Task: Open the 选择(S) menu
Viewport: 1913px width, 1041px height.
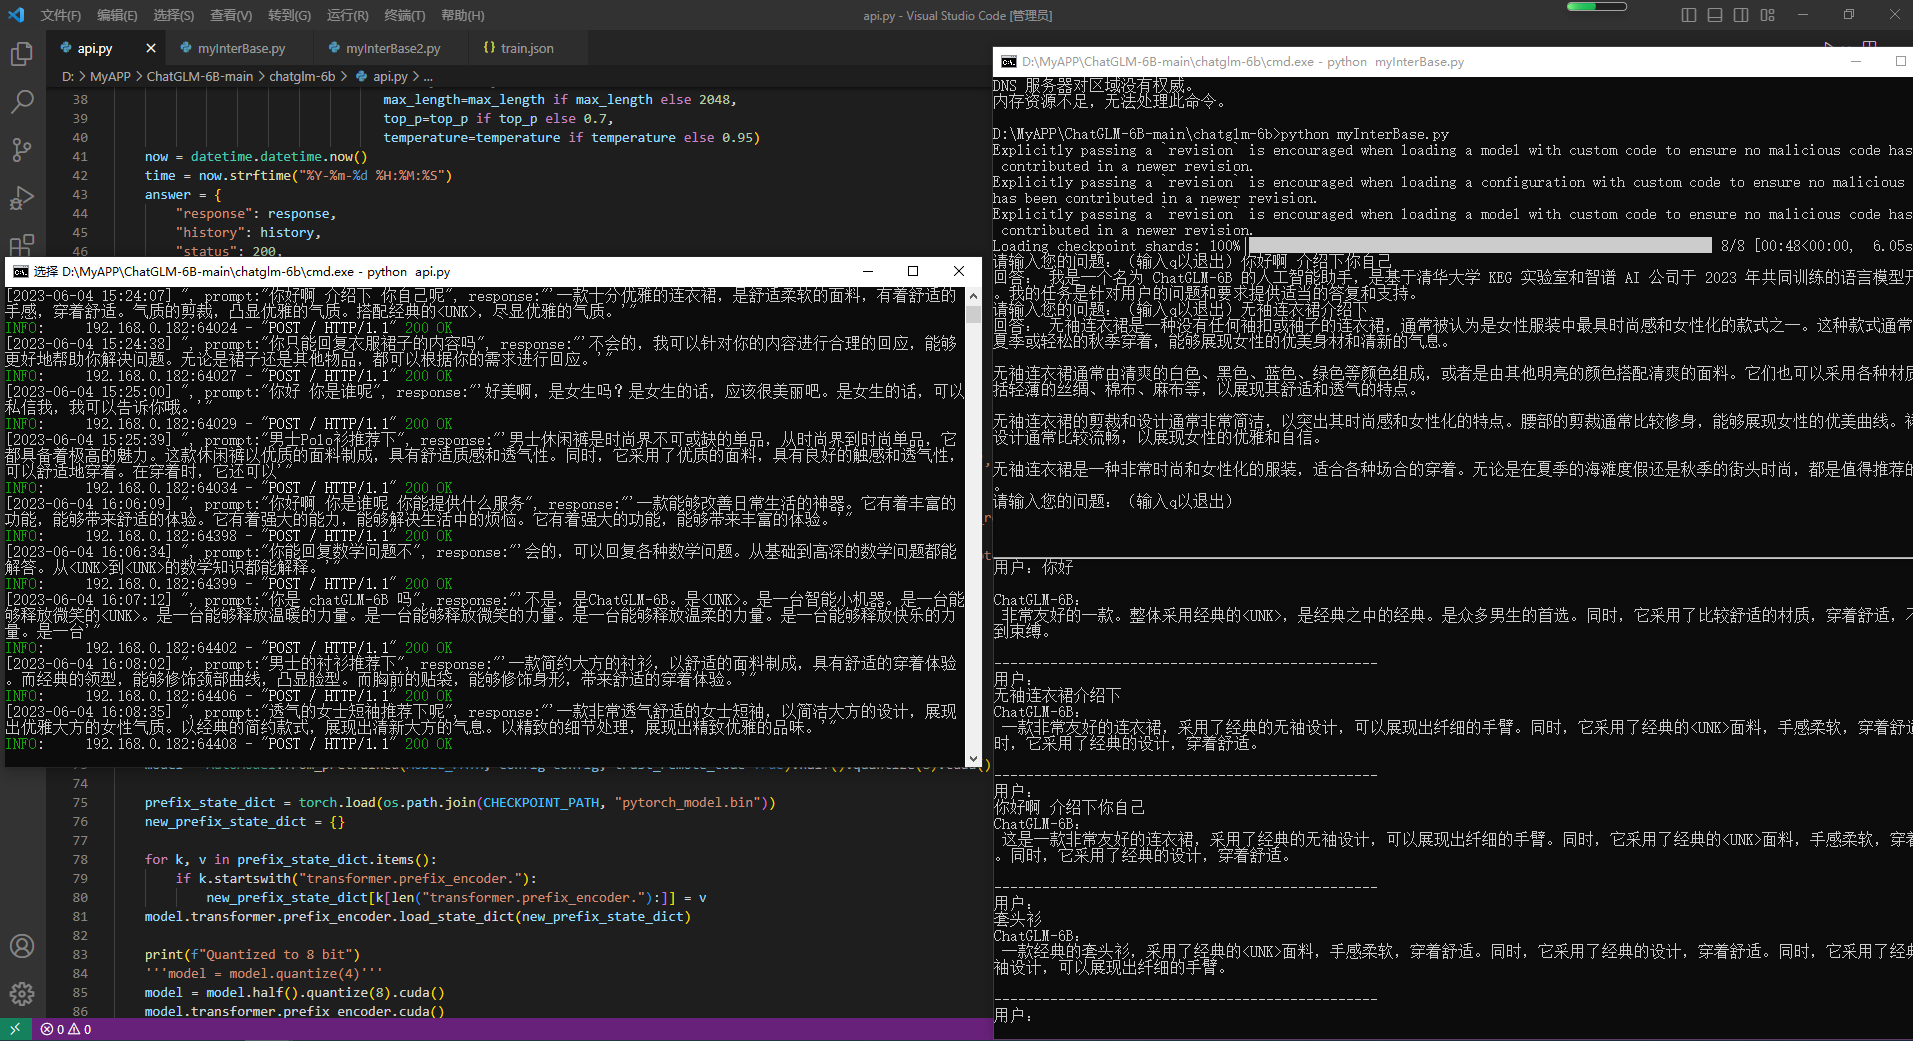Action: 174,15
